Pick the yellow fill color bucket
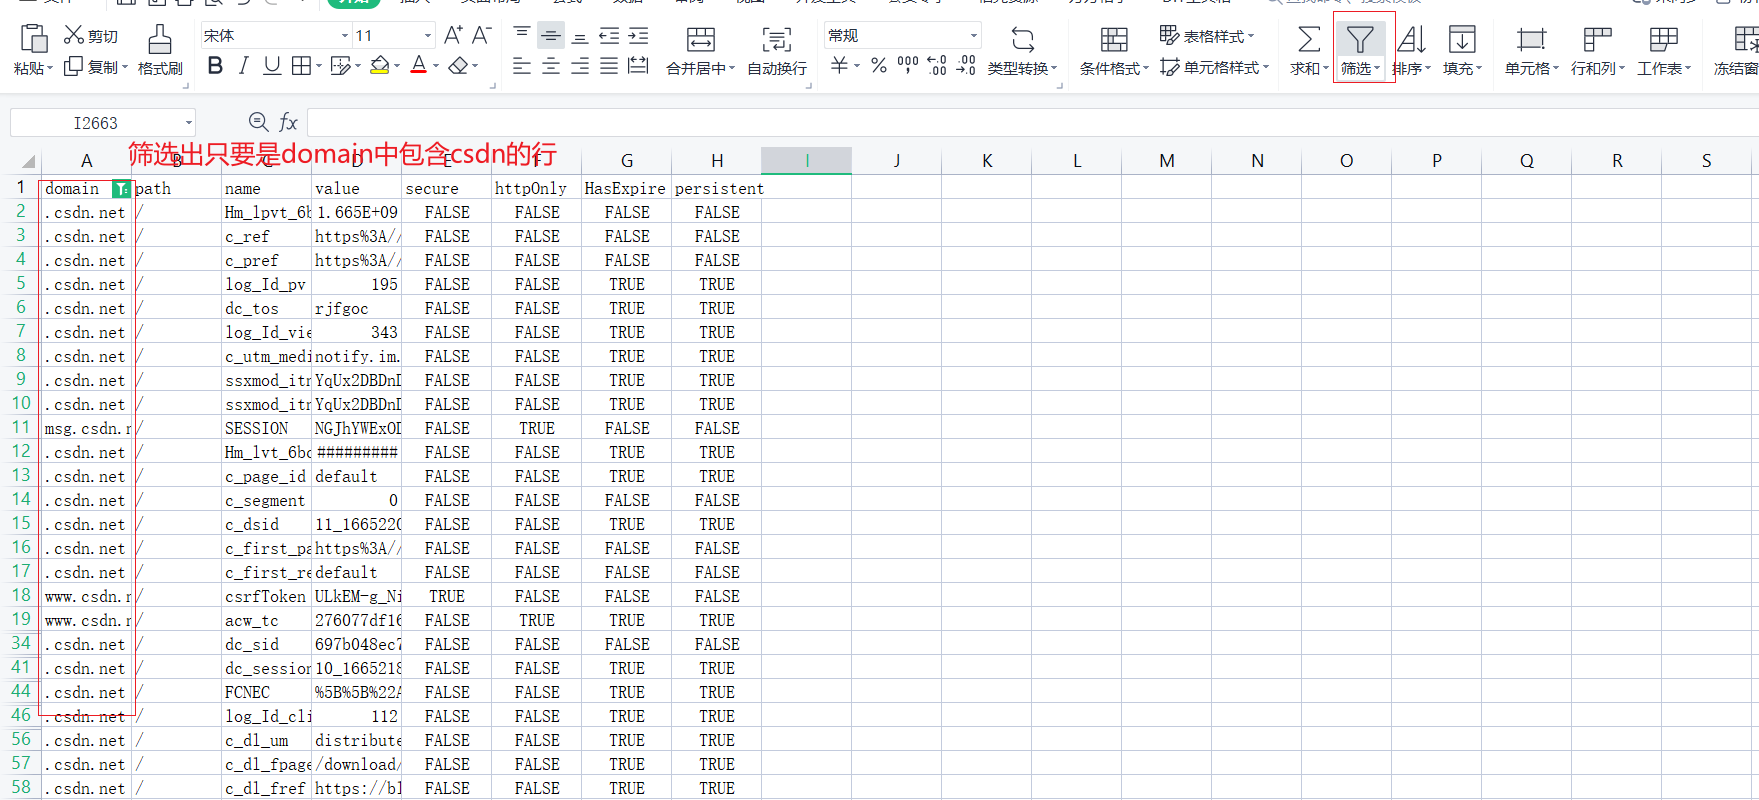The image size is (1759, 800). click(x=380, y=66)
